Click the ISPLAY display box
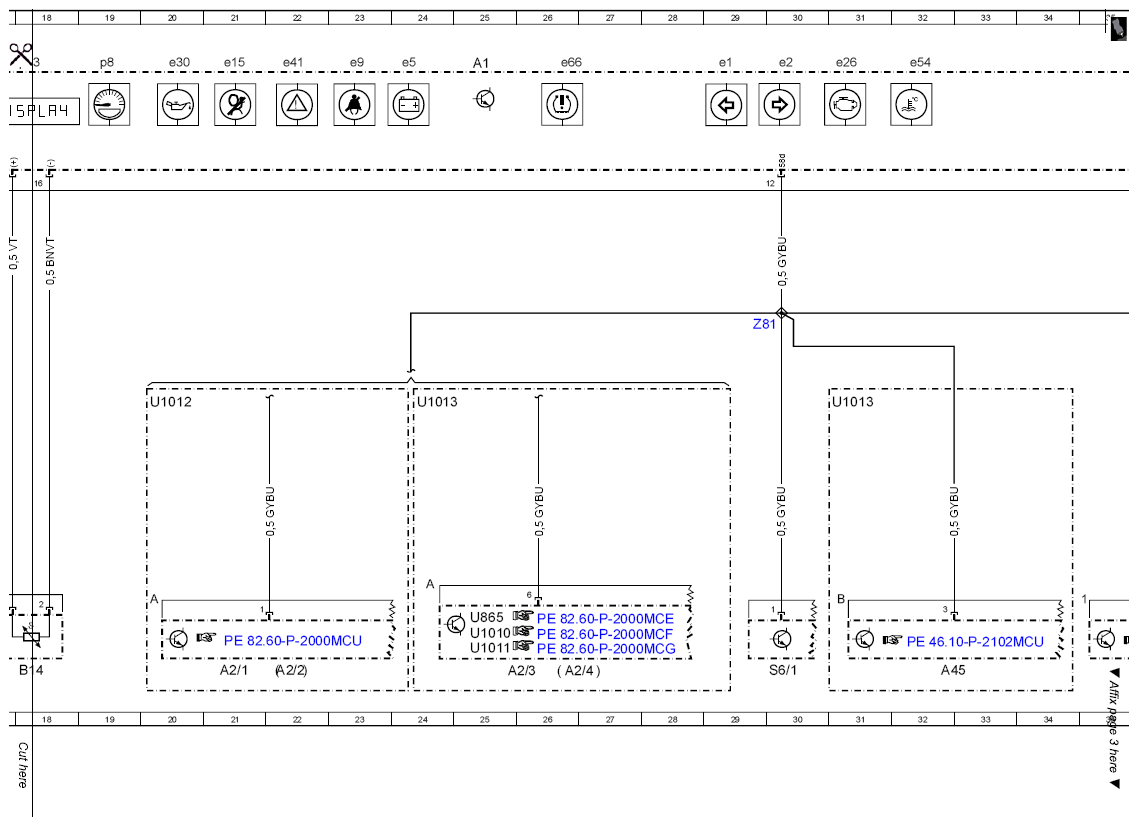This screenshot has width=1138, height=826. tap(44, 111)
